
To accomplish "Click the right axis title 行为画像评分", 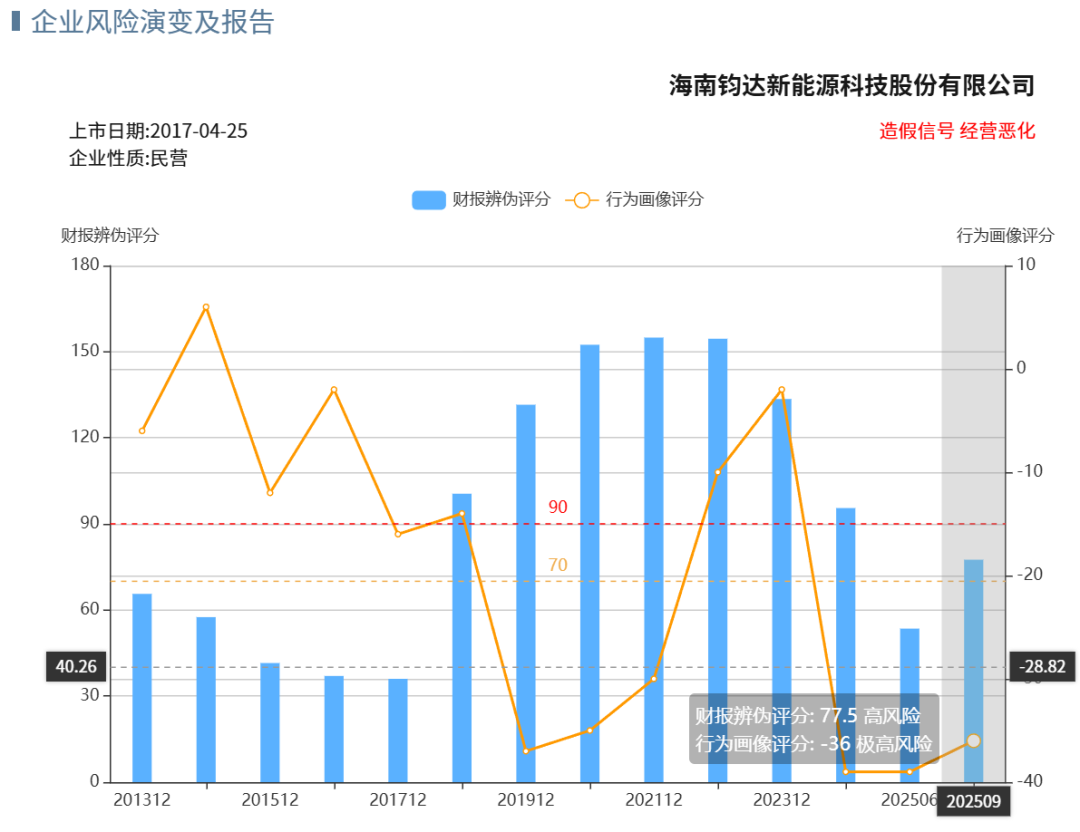I will [x=1006, y=236].
